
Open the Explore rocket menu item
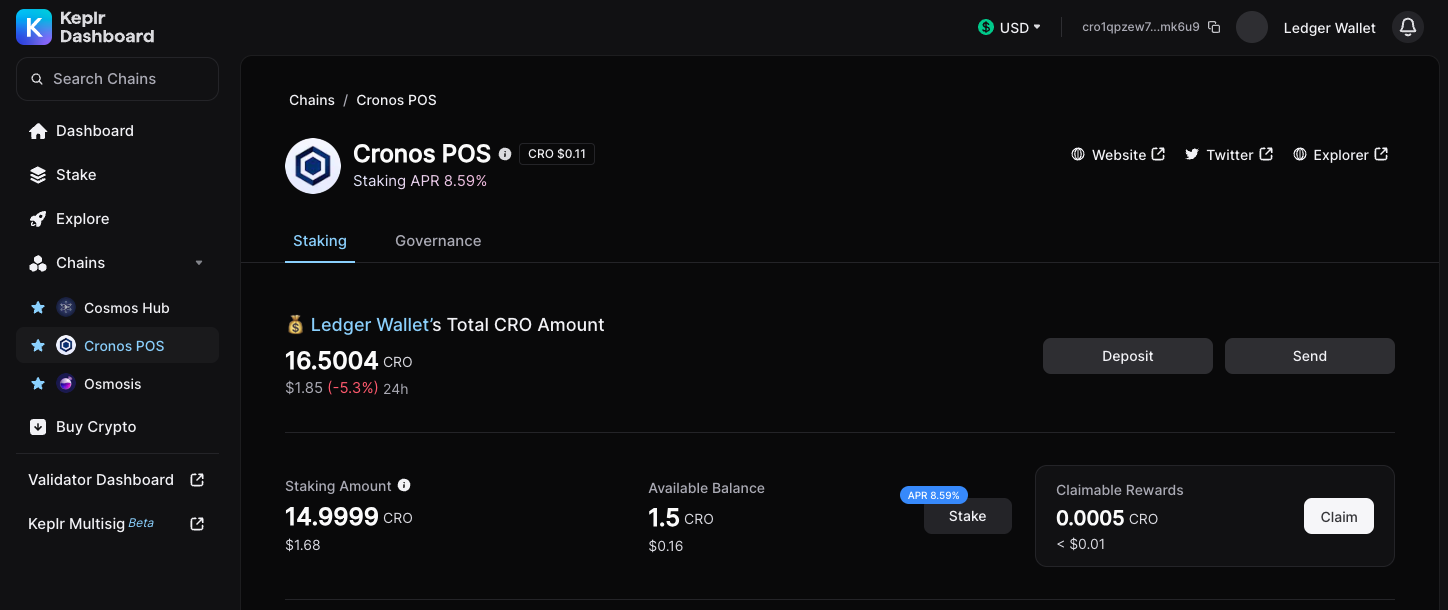point(81,219)
